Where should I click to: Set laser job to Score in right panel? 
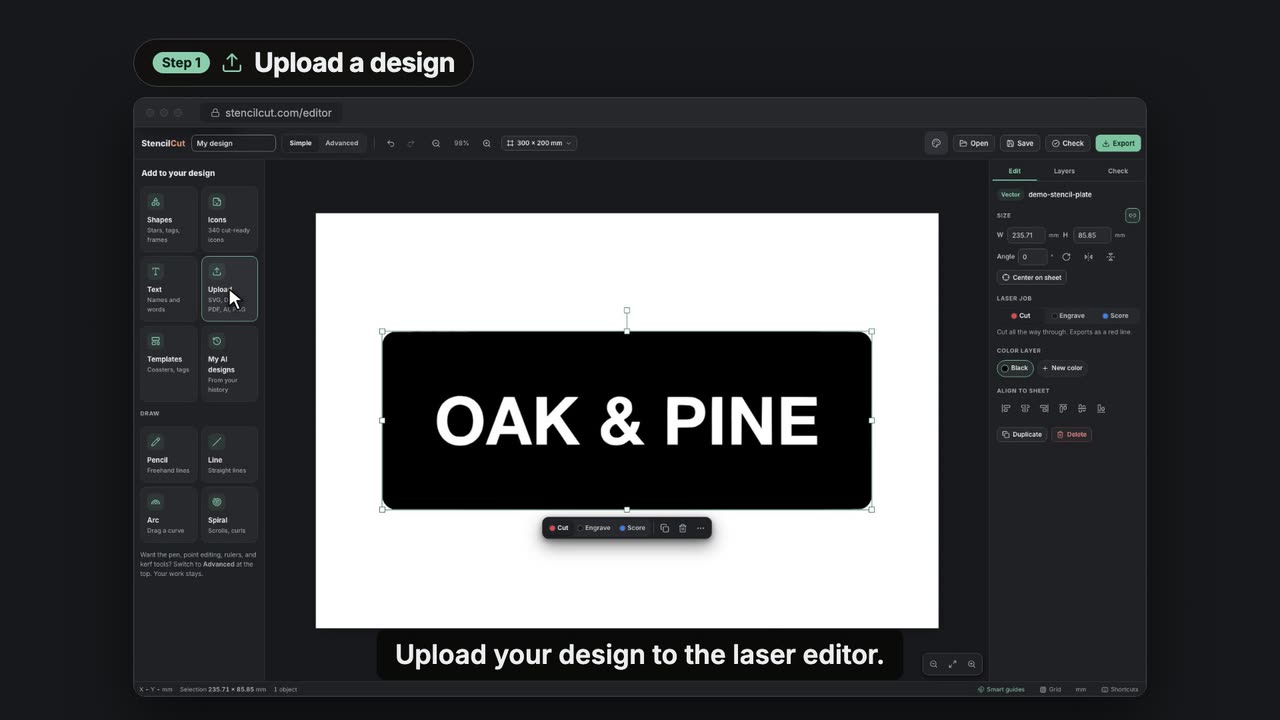pos(1115,316)
